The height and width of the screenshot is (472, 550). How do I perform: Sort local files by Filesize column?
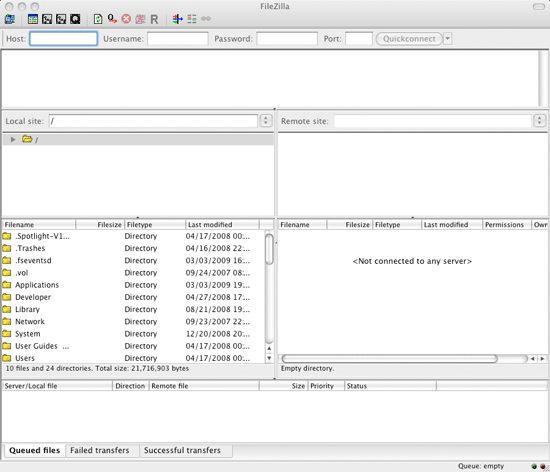click(x=100, y=224)
